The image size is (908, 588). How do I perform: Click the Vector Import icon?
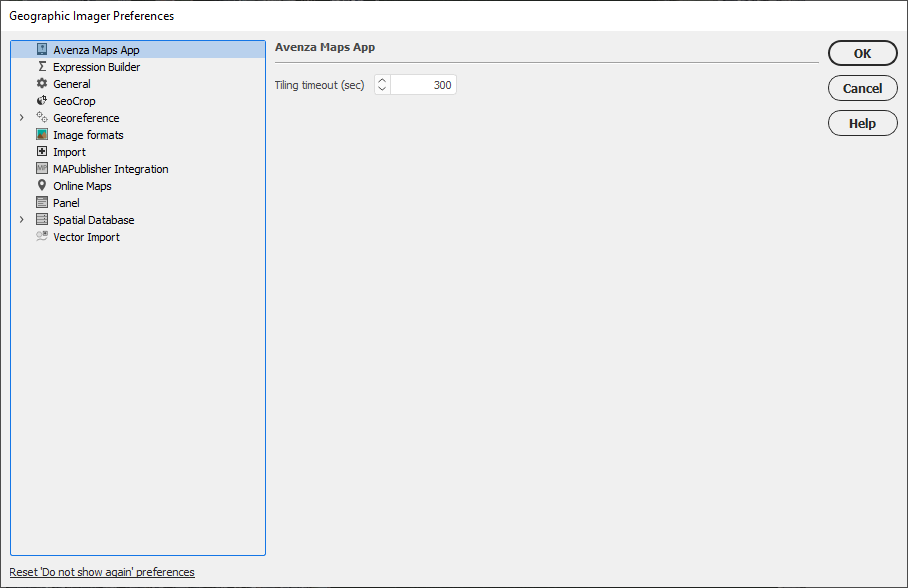(42, 236)
